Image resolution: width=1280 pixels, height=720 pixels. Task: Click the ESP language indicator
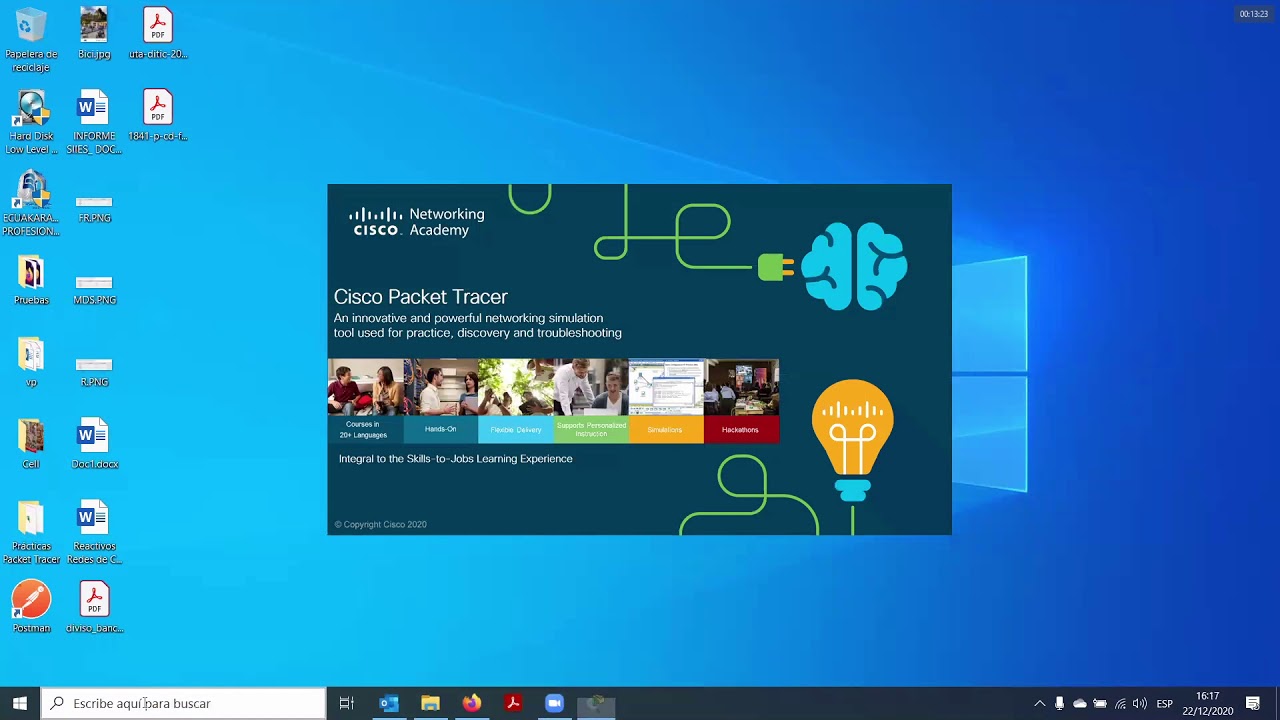pos(1164,704)
